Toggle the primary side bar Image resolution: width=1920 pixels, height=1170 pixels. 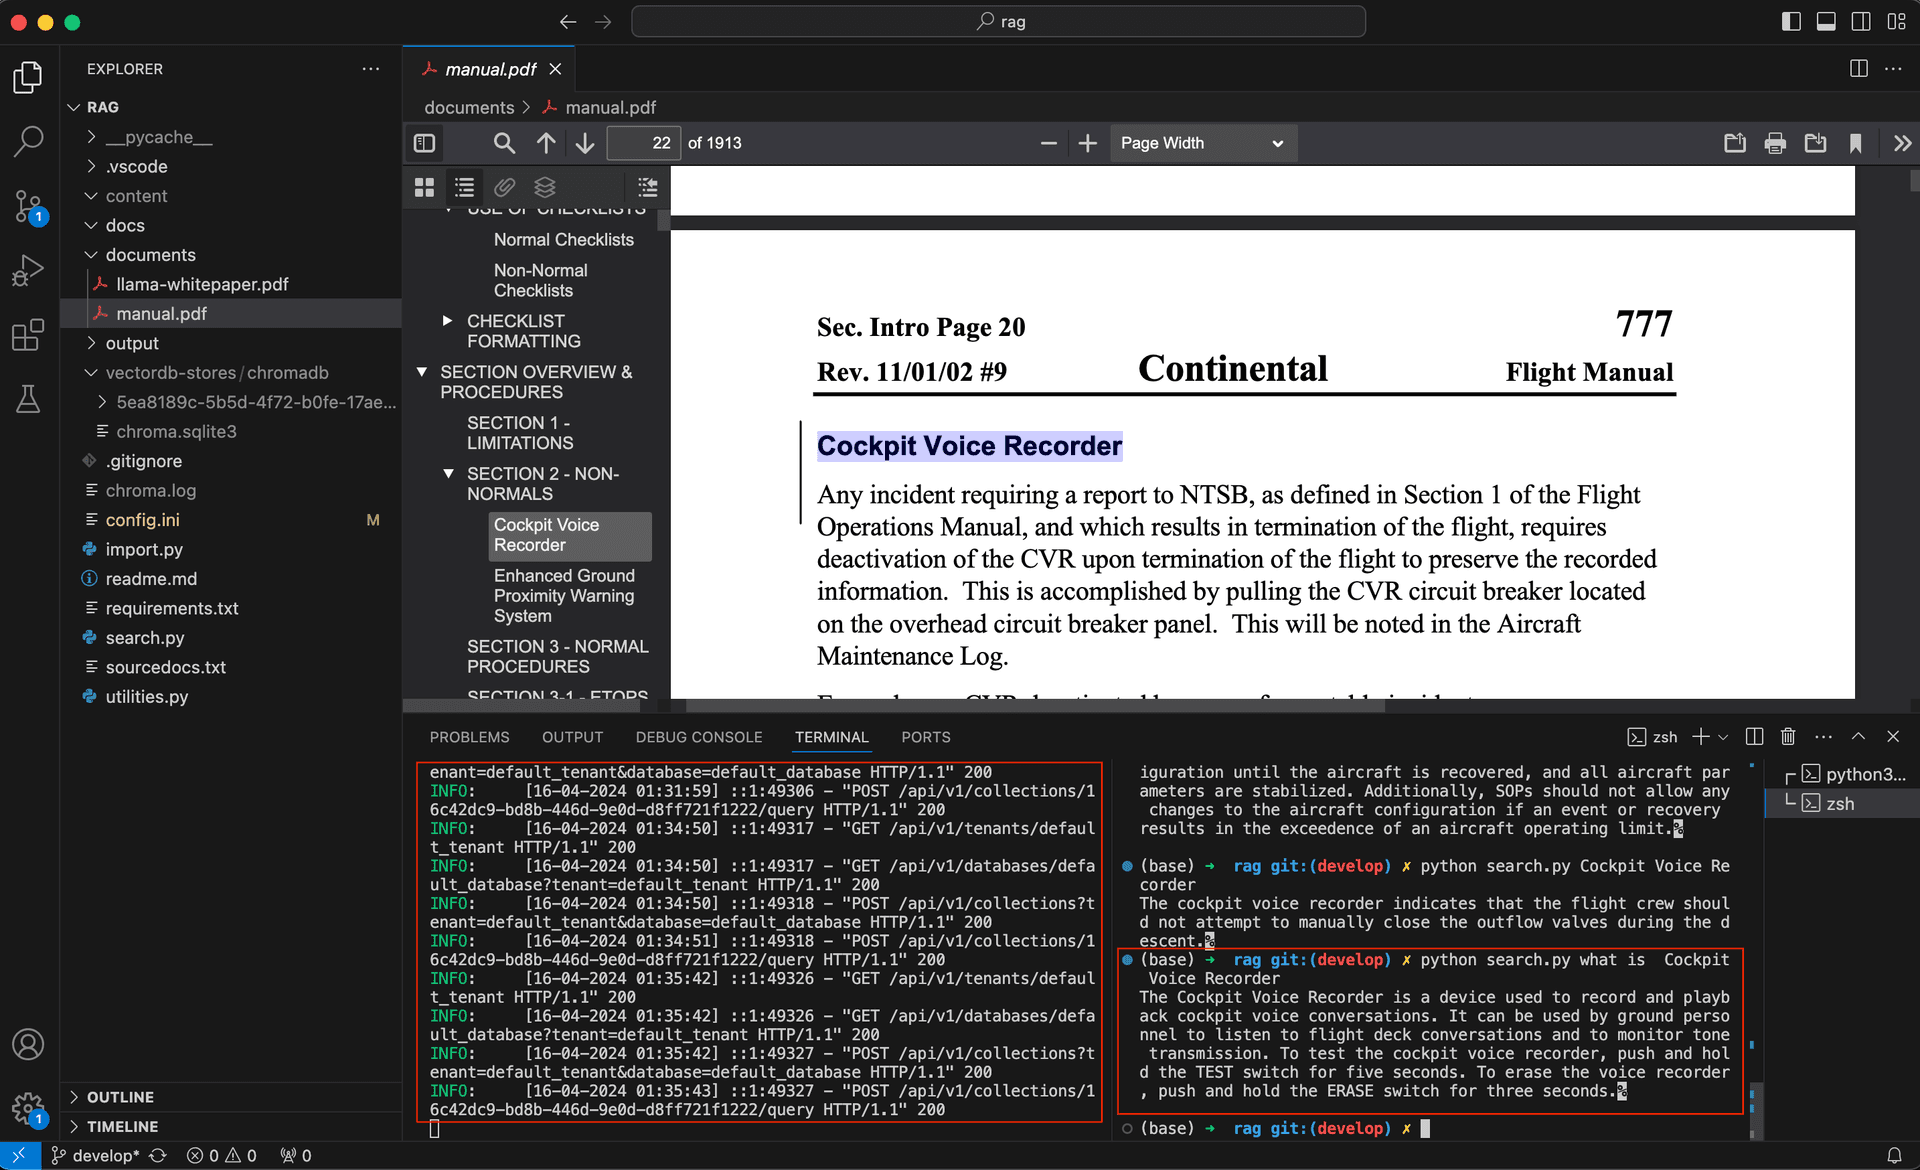point(1791,21)
